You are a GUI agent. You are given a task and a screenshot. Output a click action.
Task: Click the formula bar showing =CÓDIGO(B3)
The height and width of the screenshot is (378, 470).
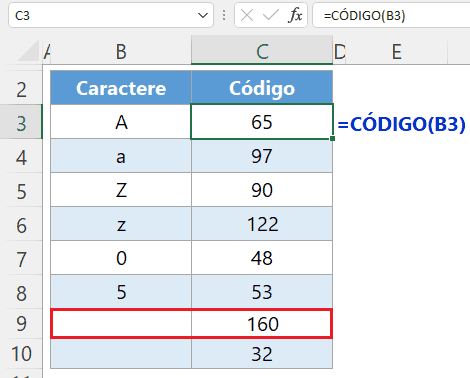(392, 15)
